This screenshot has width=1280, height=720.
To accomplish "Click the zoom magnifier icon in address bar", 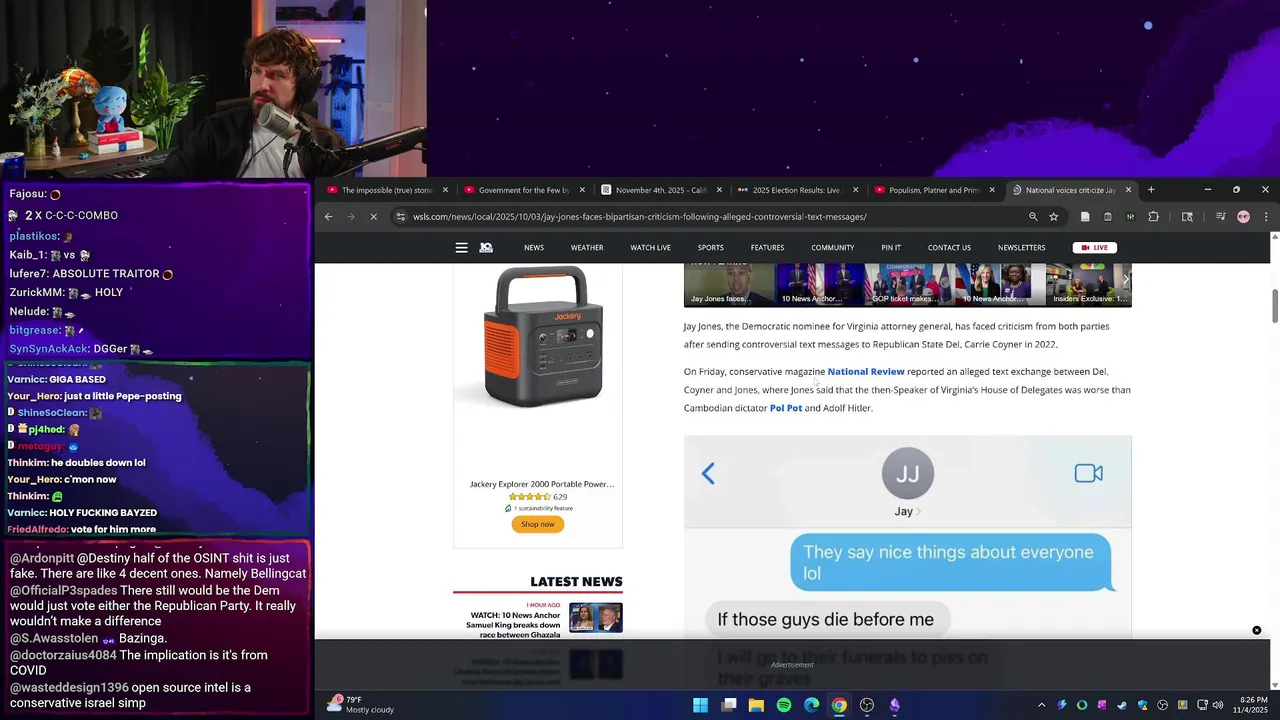I will (1033, 216).
